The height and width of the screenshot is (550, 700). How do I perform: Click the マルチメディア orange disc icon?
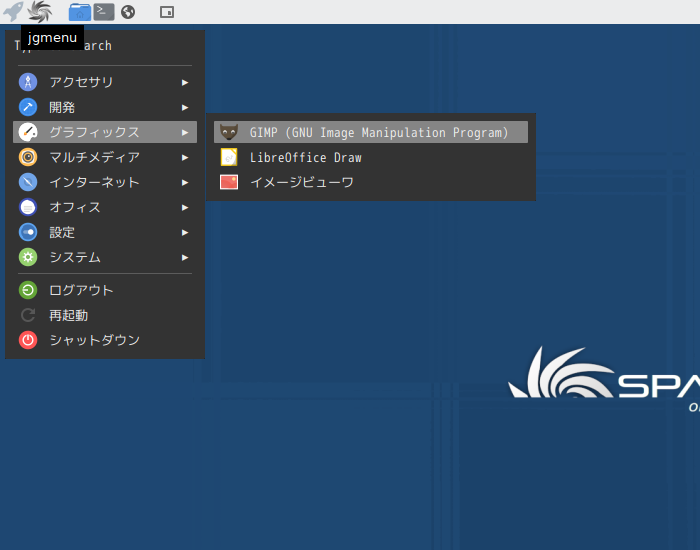28,157
